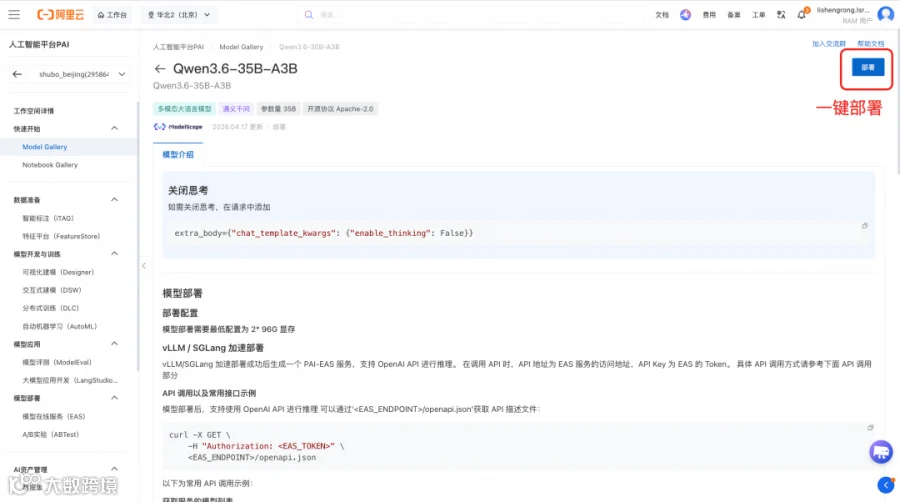This screenshot has width=900, height=502.
Task: Open the 文档 top menu item
Action: pos(662,15)
